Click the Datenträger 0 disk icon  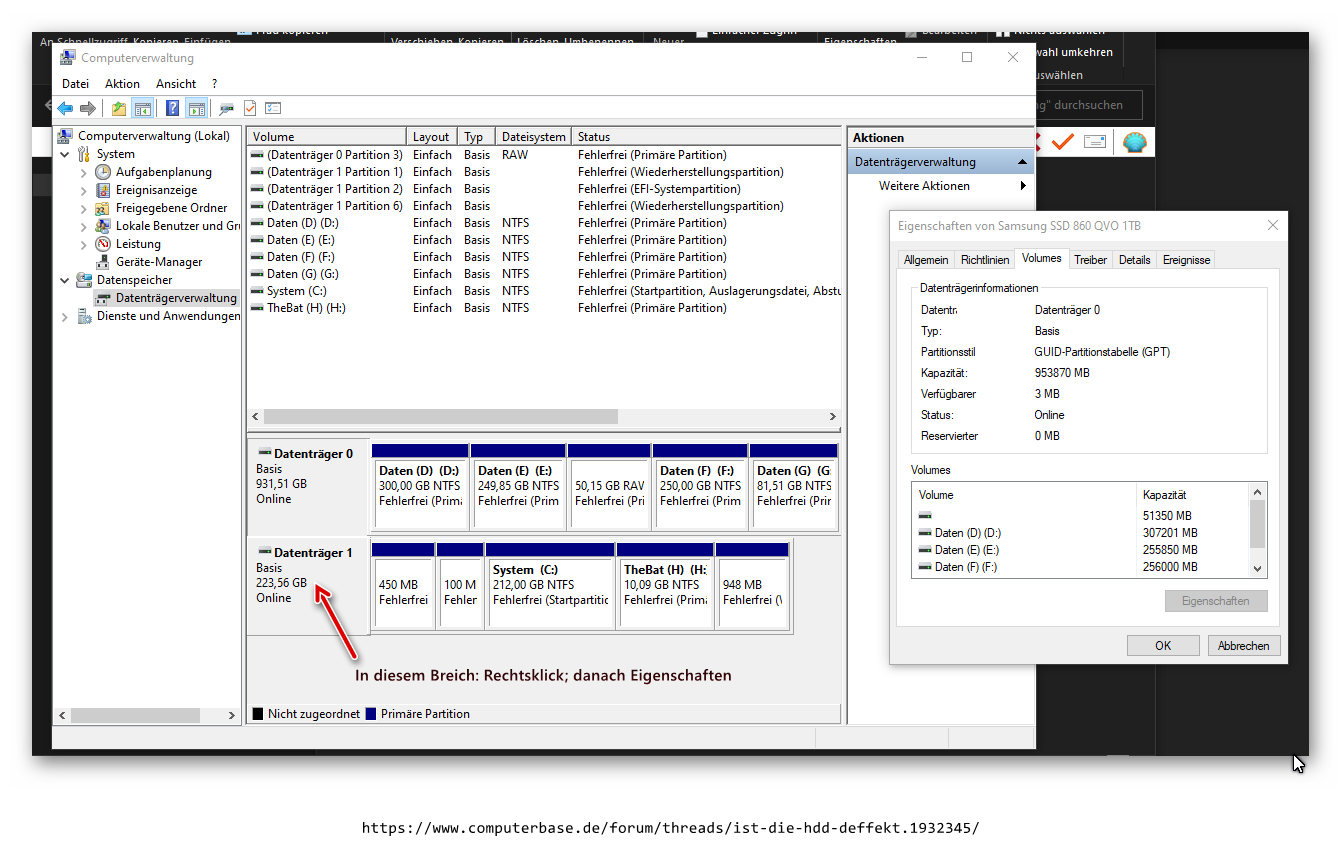click(264, 453)
